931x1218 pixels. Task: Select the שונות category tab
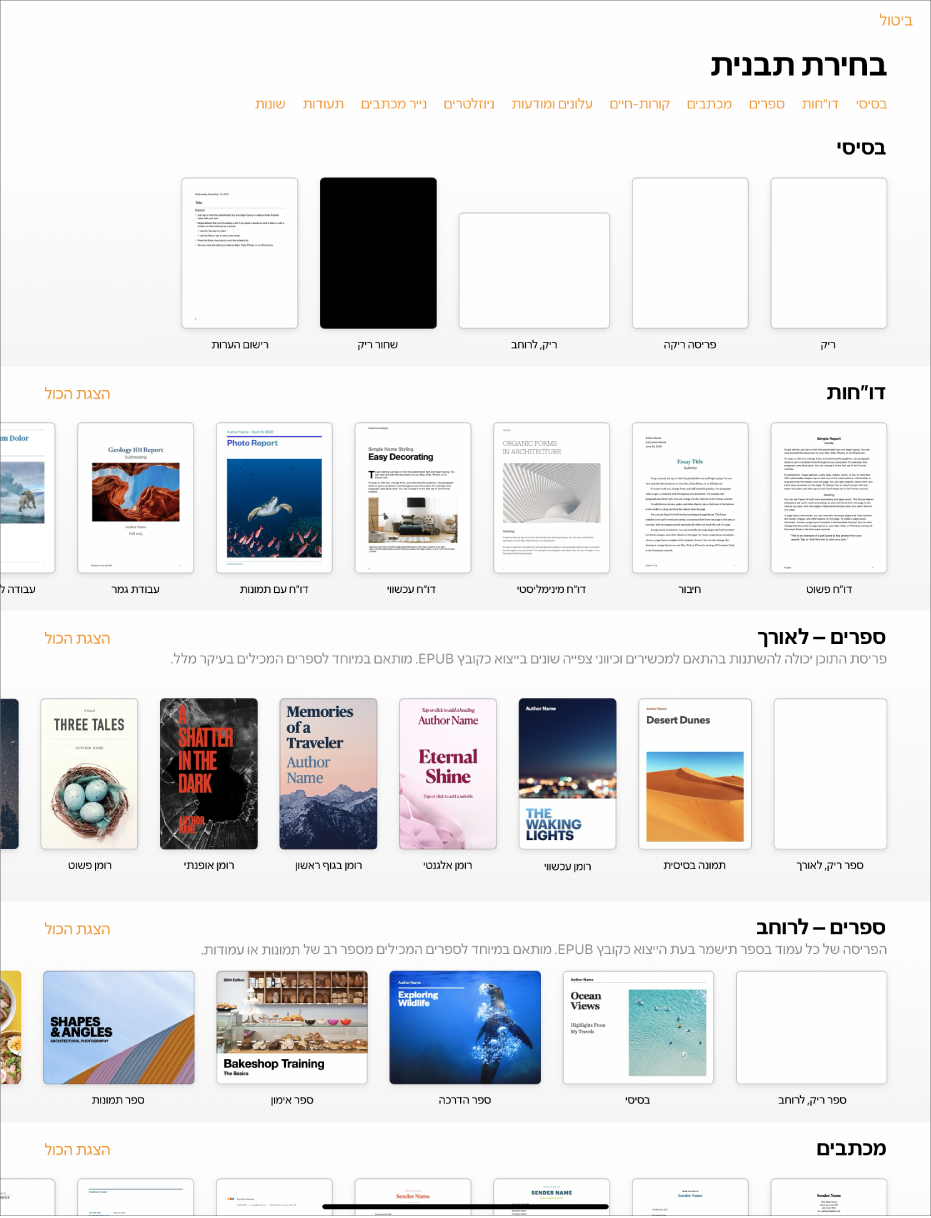(x=271, y=104)
